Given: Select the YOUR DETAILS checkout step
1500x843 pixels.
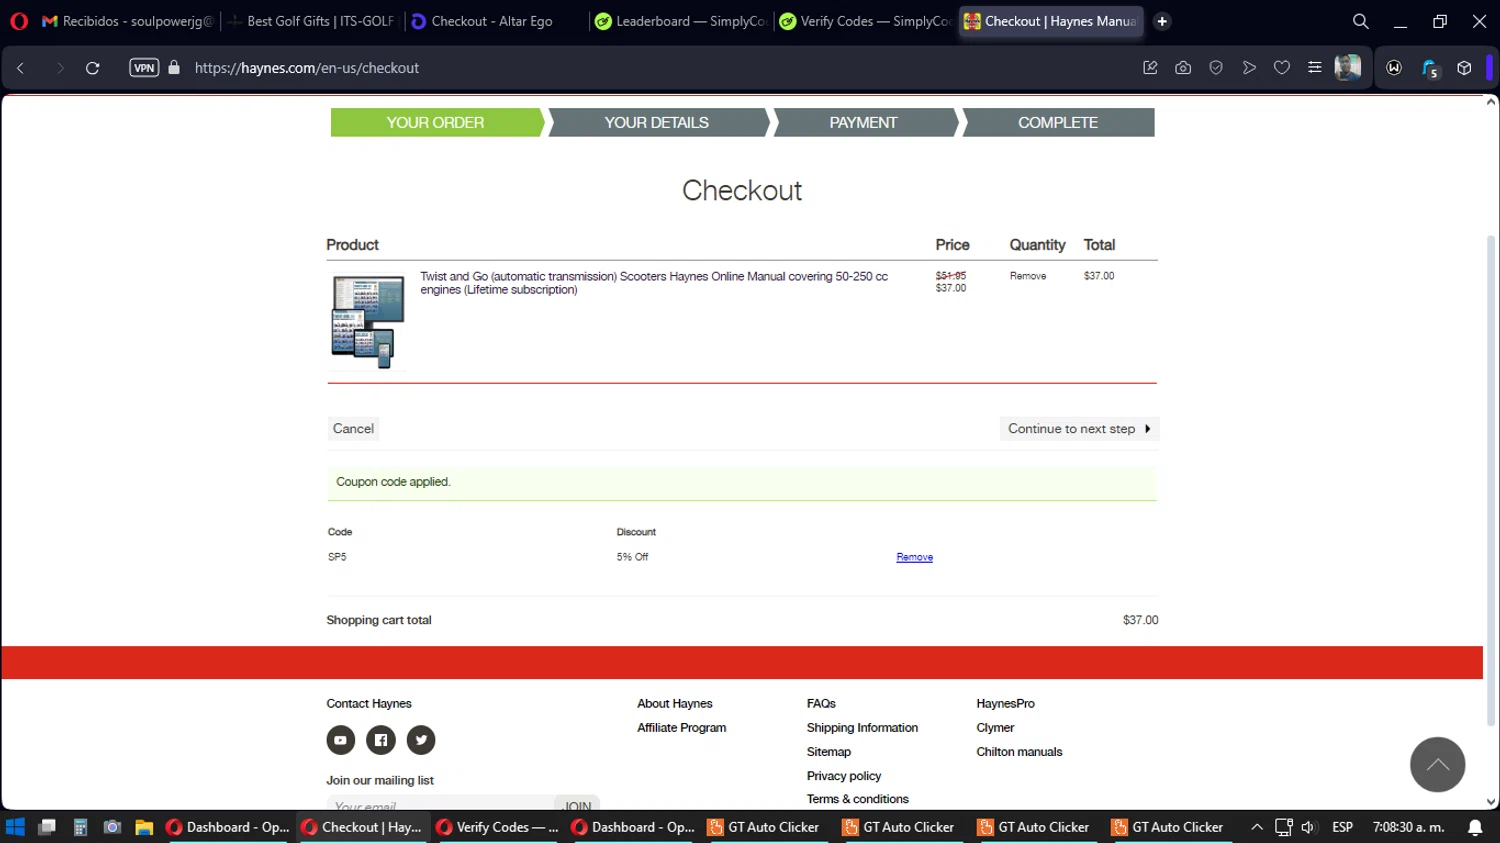Looking at the screenshot, I should pos(657,123).
